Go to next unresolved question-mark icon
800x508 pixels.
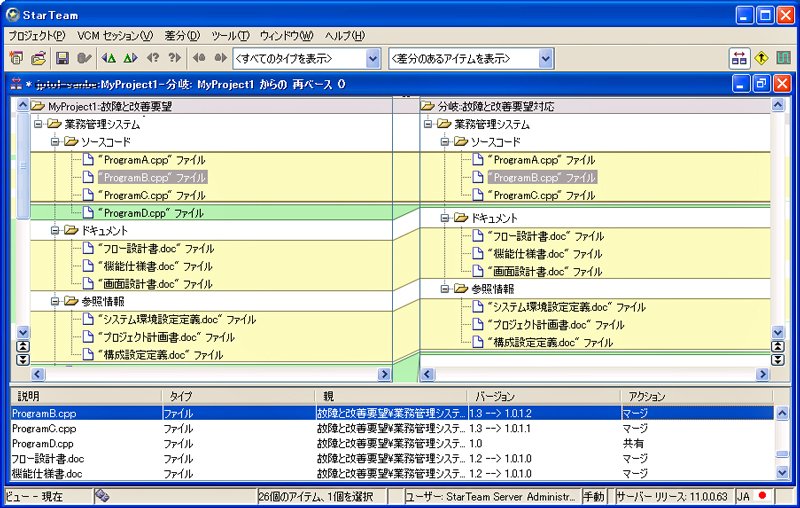174,58
